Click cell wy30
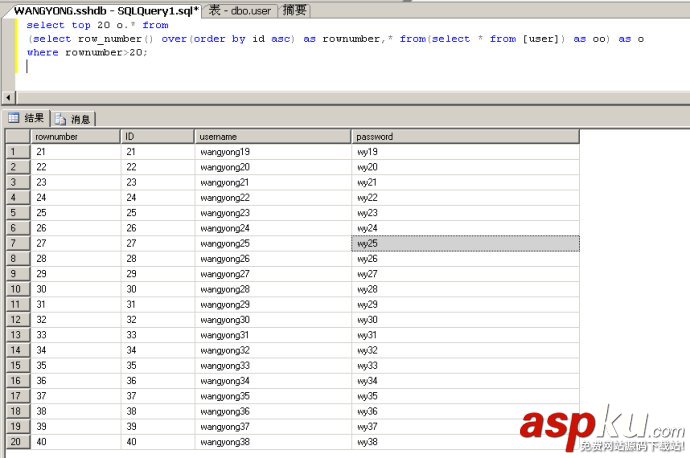 point(465,320)
